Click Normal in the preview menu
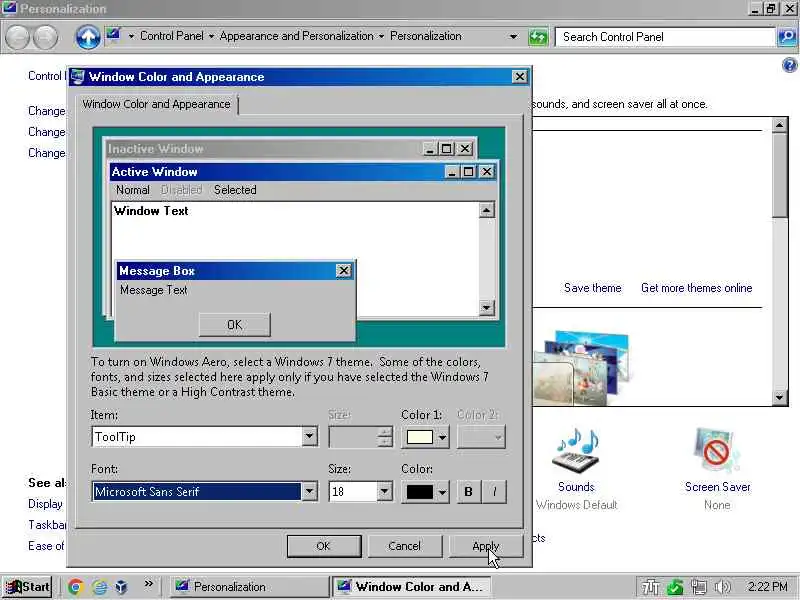Image resolution: width=800 pixels, height=600 pixels. click(133, 190)
